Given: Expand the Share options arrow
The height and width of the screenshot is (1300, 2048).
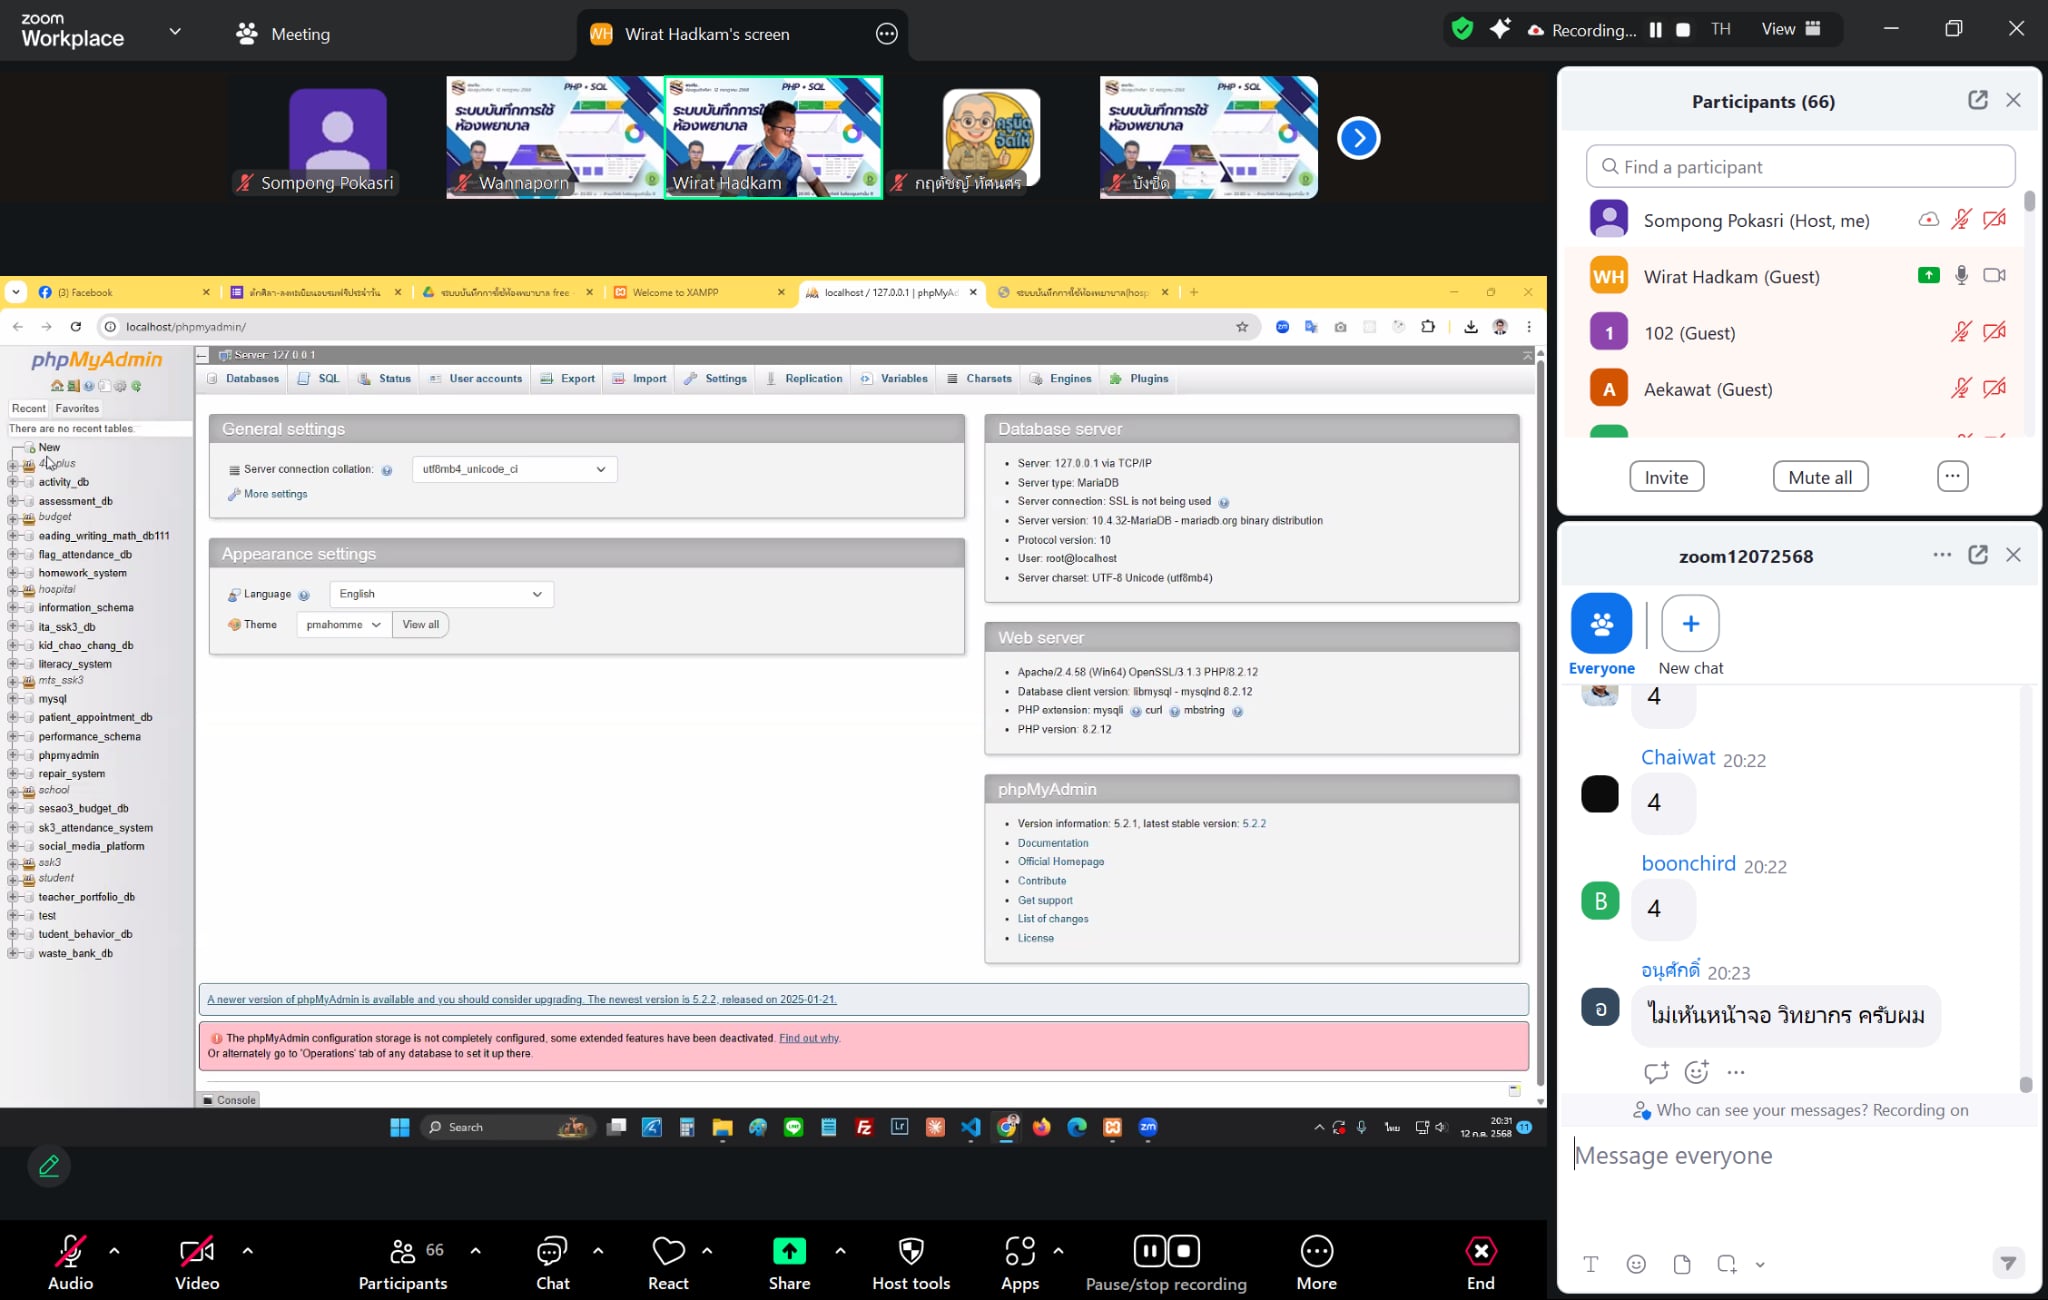Looking at the screenshot, I should point(840,1250).
